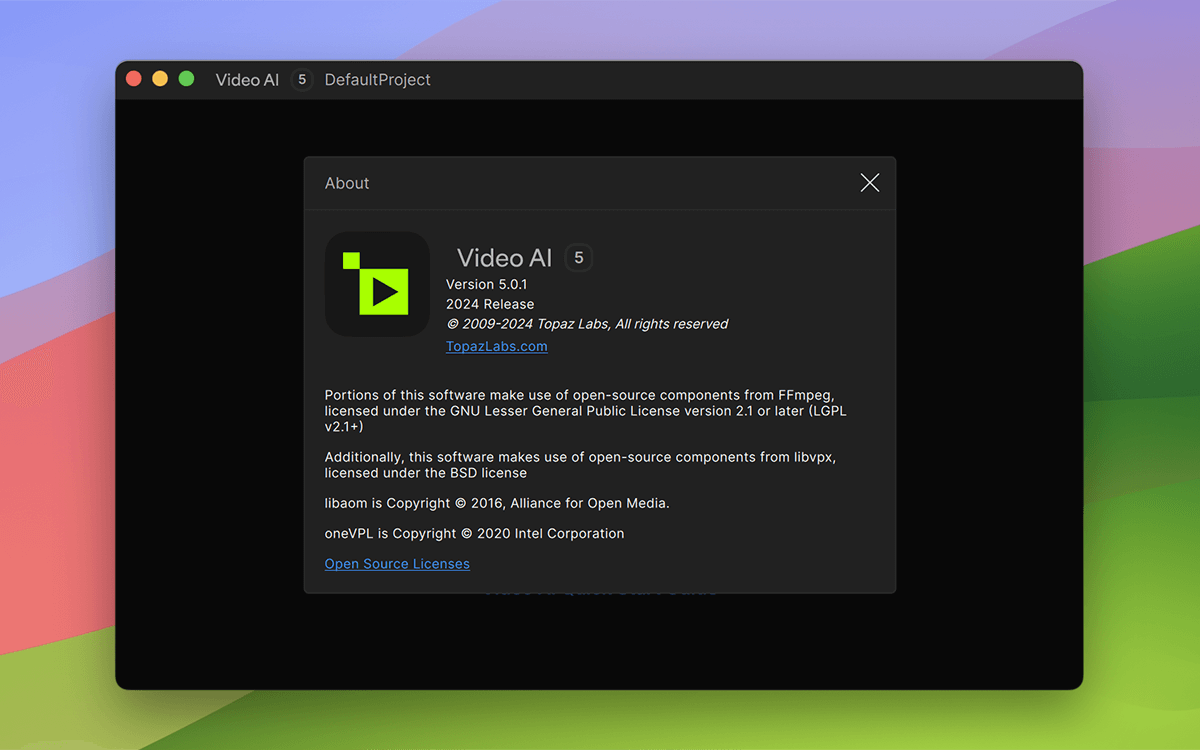Click the About dialog header title

[347, 183]
